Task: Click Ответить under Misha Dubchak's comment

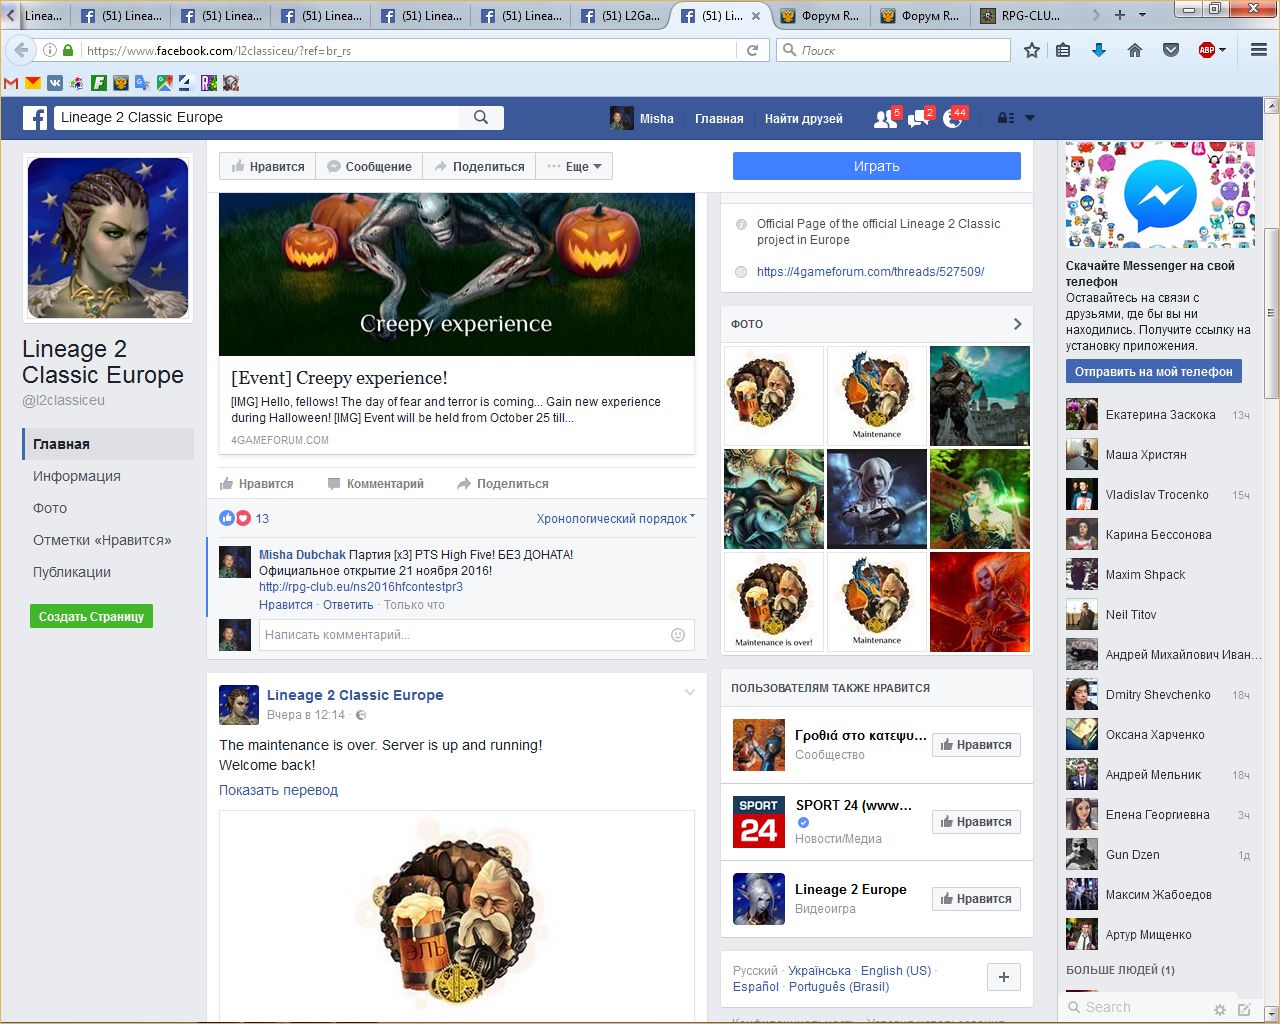Action: click(348, 605)
